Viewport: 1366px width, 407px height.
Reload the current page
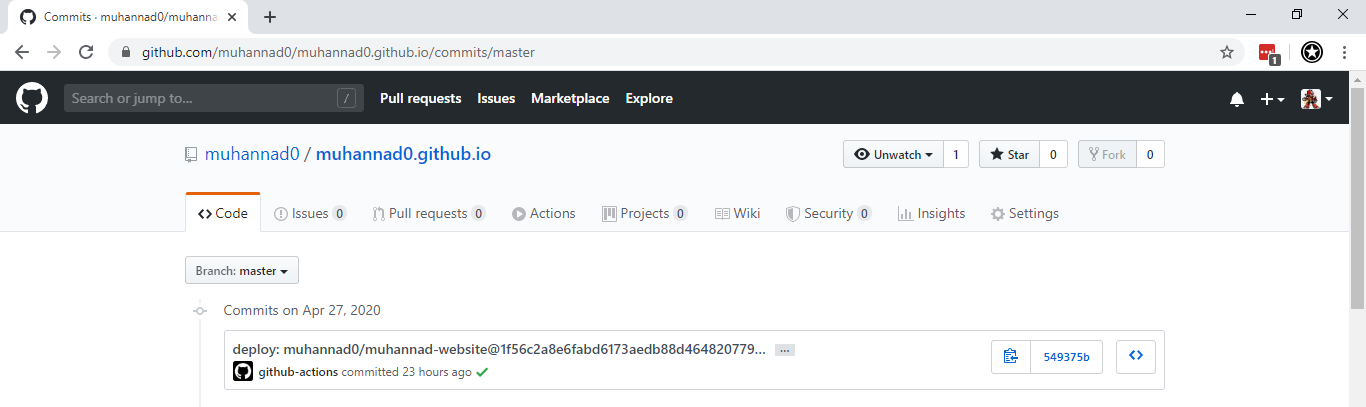(x=86, y=52)
